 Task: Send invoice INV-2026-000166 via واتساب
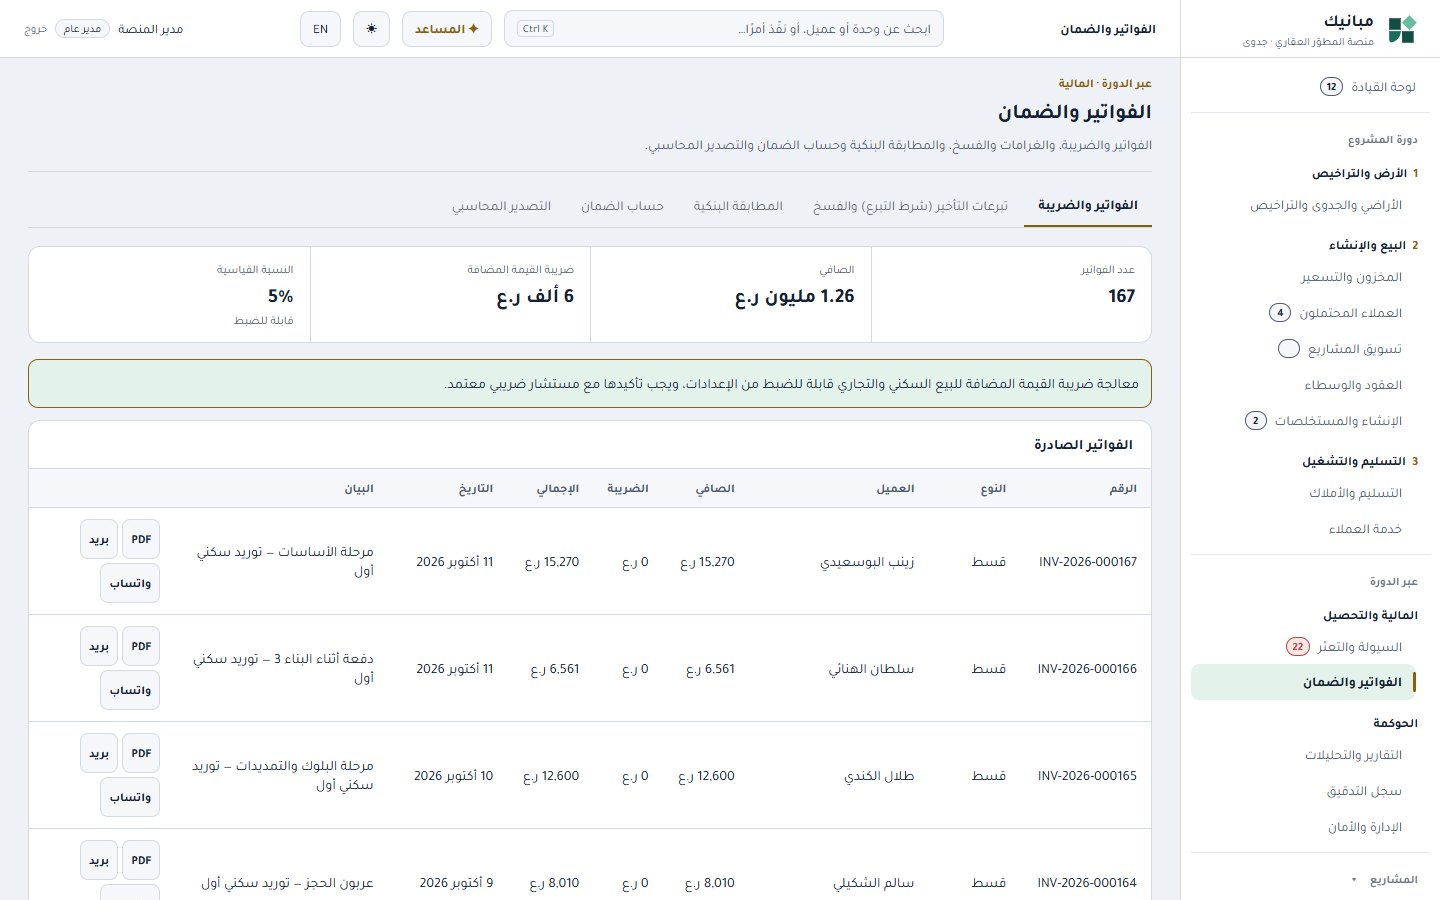(x=130, y=690)
